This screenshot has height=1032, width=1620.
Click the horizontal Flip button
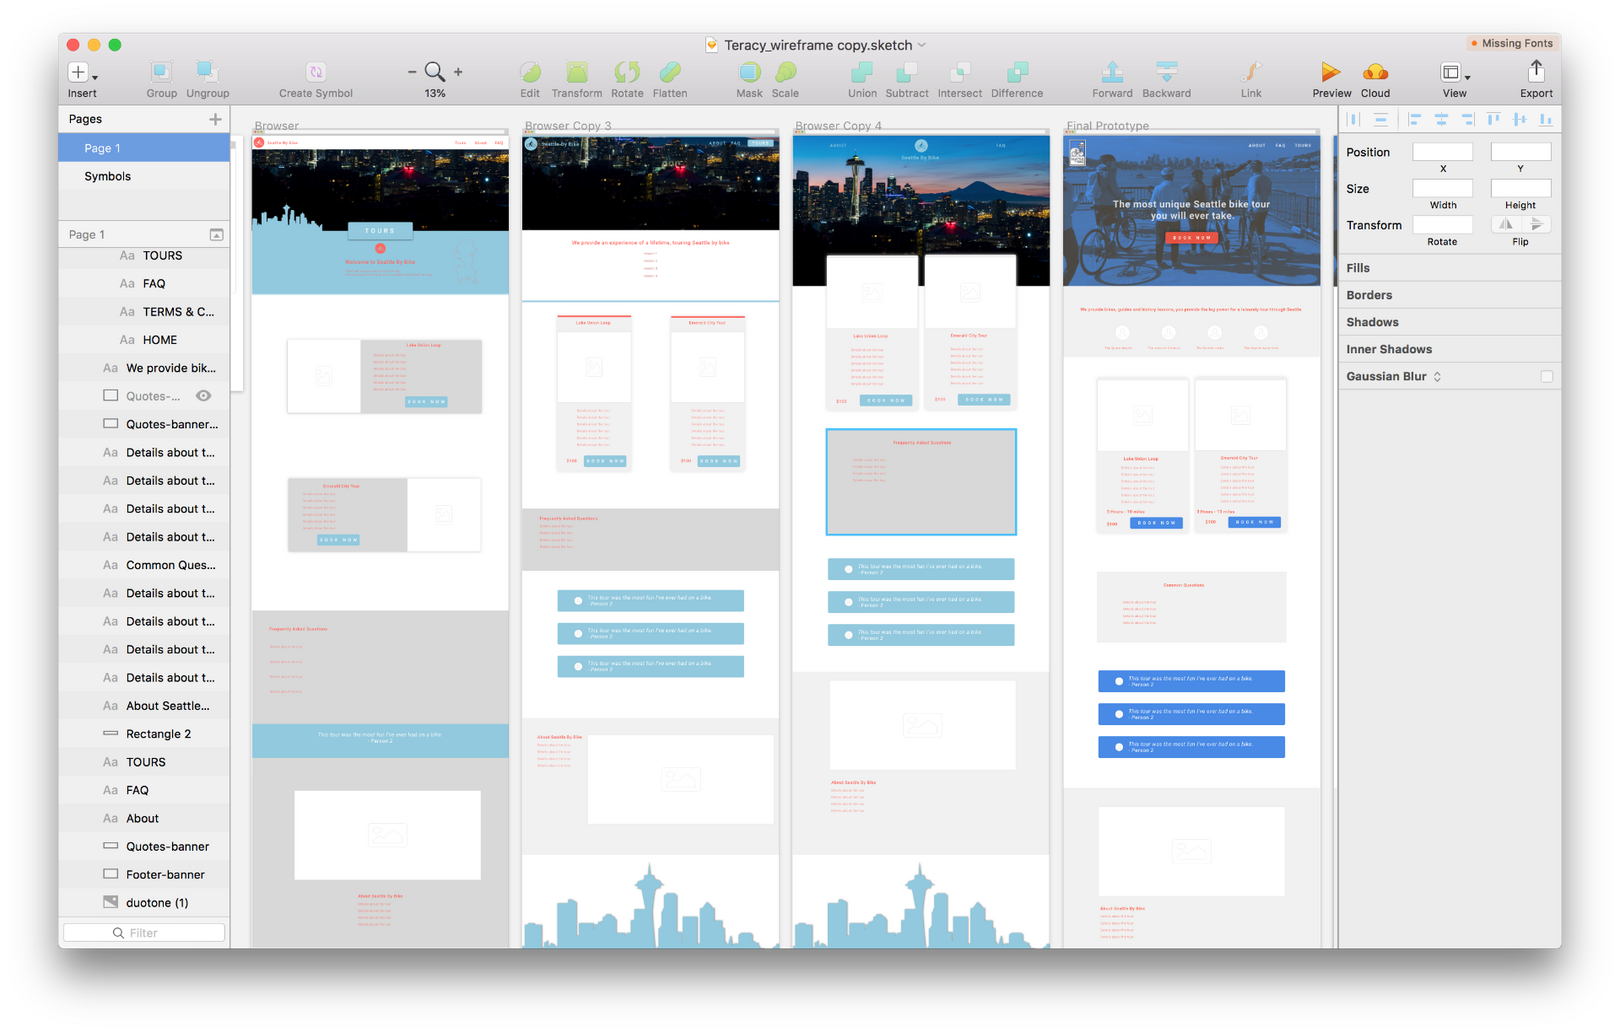click(1506, 225)
